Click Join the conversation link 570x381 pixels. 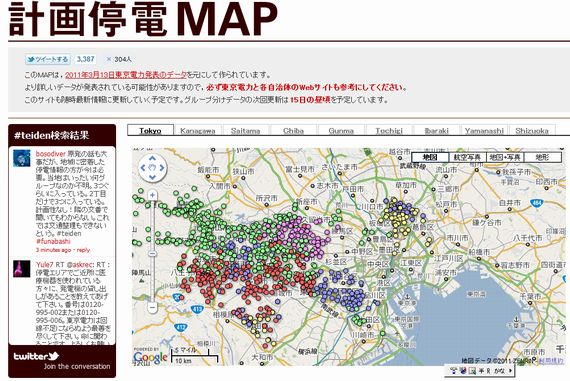[77, 366]
